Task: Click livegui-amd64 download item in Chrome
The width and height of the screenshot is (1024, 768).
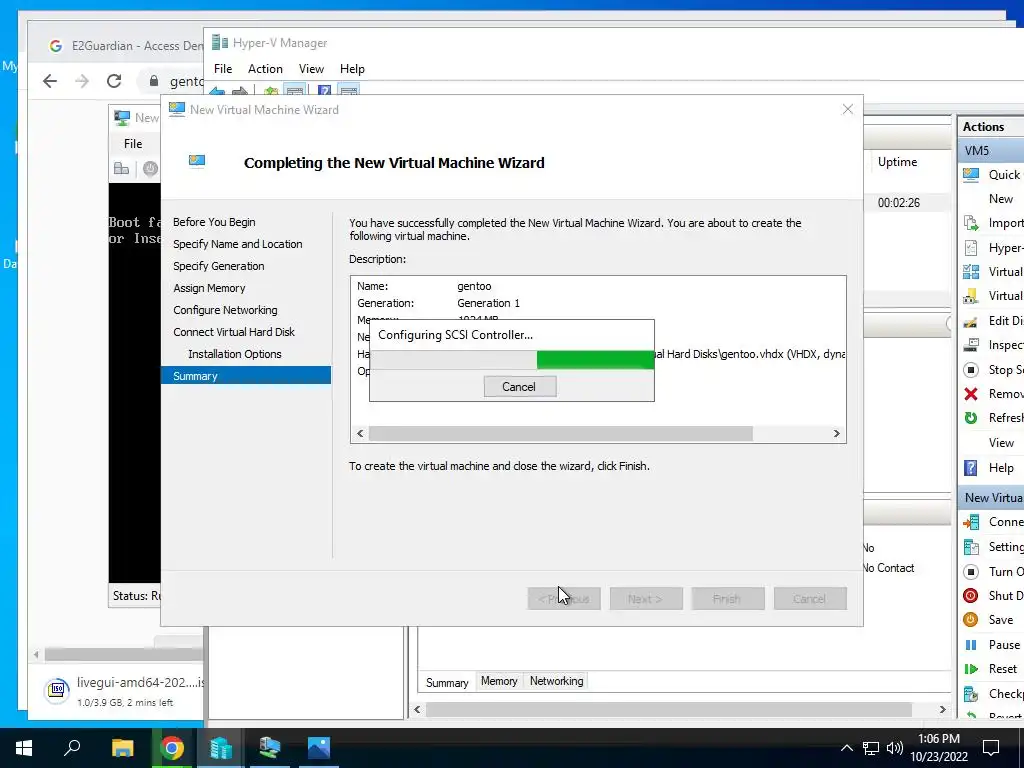Action: click(x=124, y=692)
